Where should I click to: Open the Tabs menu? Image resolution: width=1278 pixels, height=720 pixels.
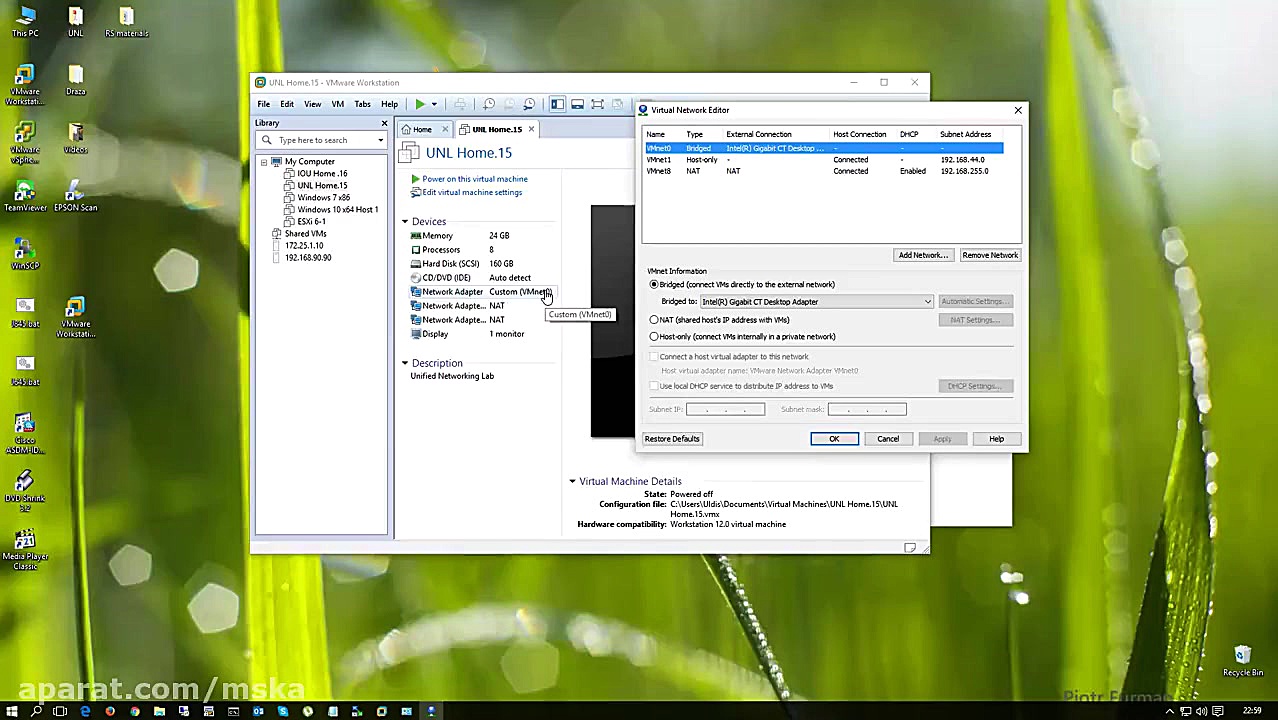[362, 104]
